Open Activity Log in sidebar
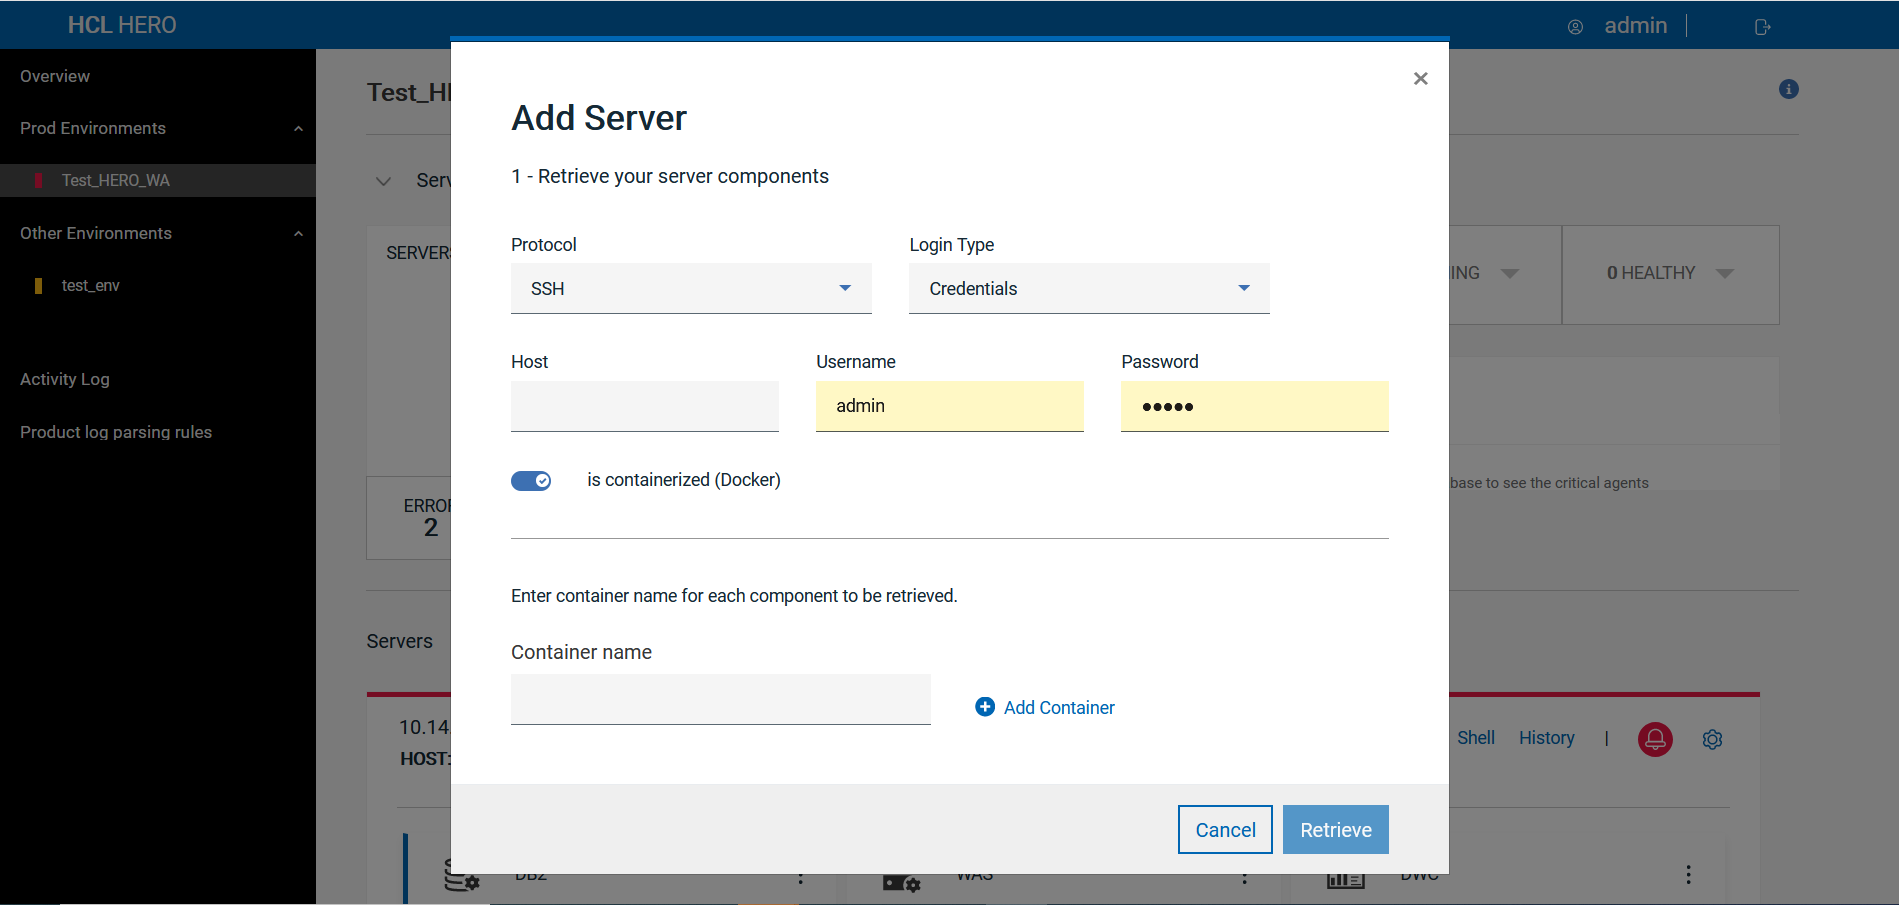1899x905 pixels. click(65, 379)
